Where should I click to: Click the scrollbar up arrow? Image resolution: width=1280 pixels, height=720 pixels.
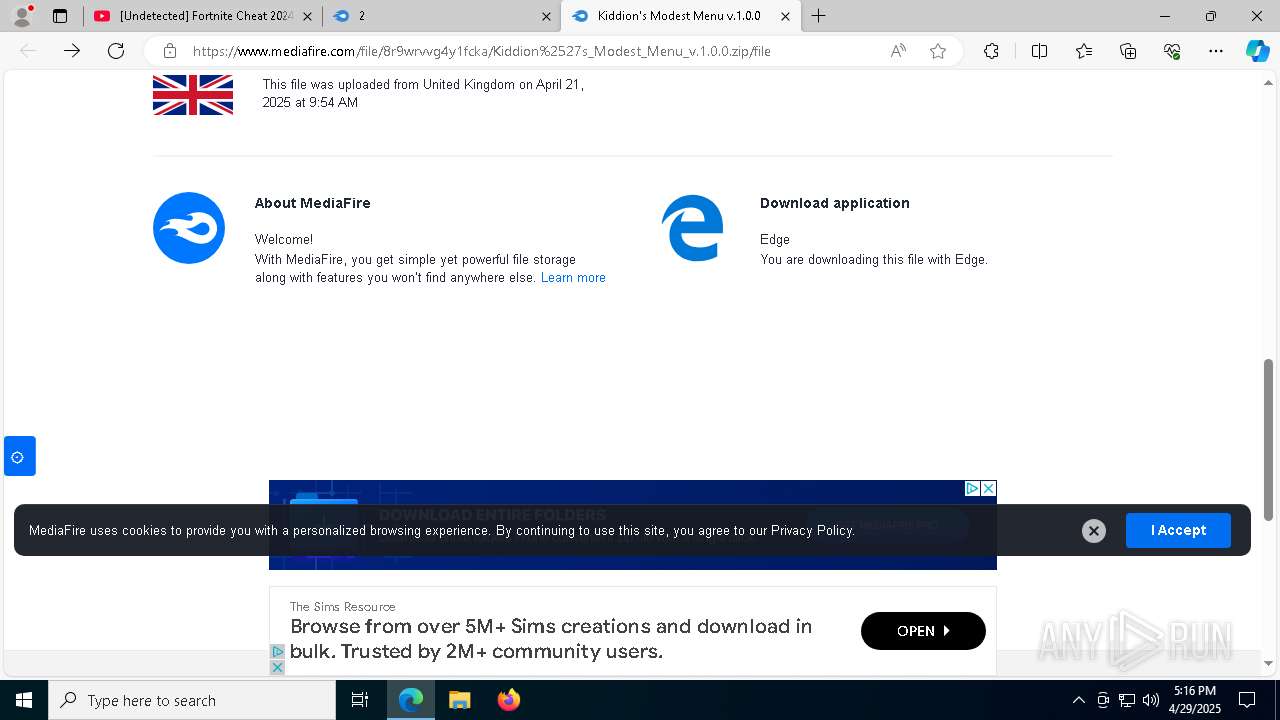click(x=1268, y=81)
